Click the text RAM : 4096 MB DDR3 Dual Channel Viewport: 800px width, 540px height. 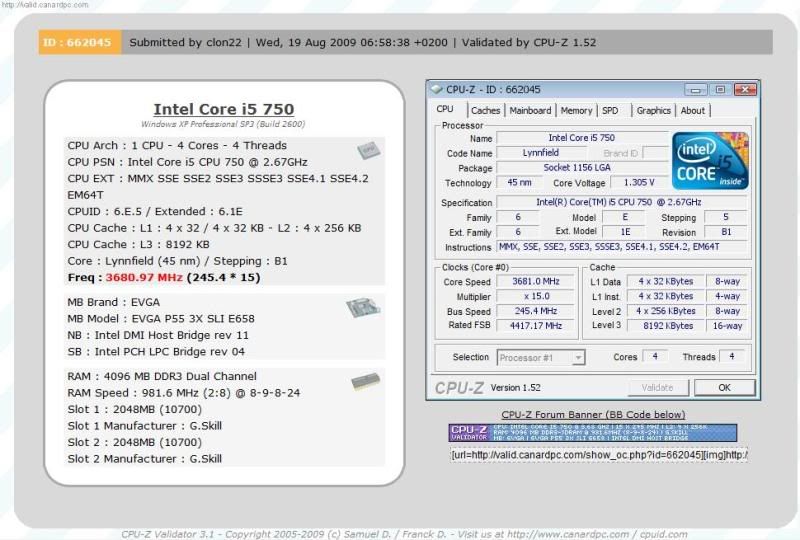[x=162, y=377]
